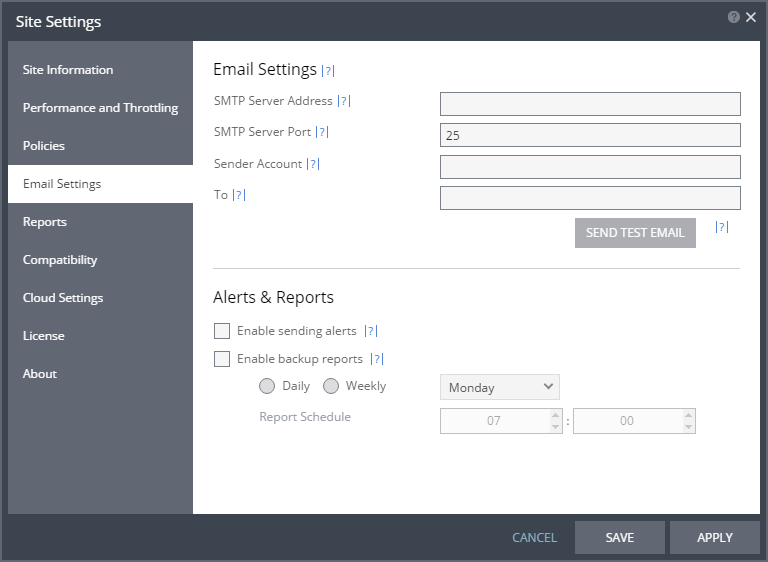Select the Daily radio button
This screenshot has height=562, width=768.
tap(267, 386)
